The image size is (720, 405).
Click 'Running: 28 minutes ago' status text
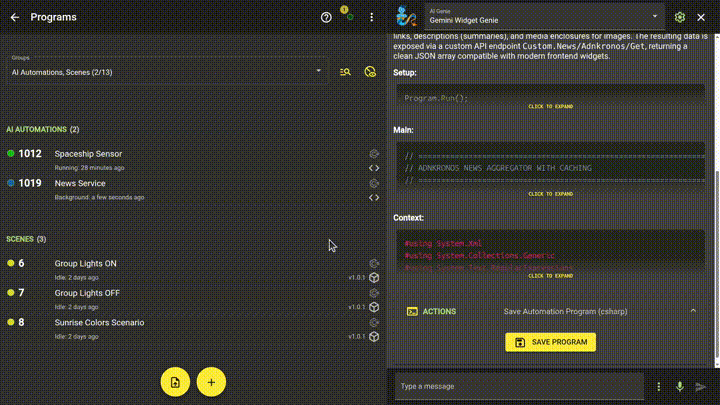tap(90, 168)
